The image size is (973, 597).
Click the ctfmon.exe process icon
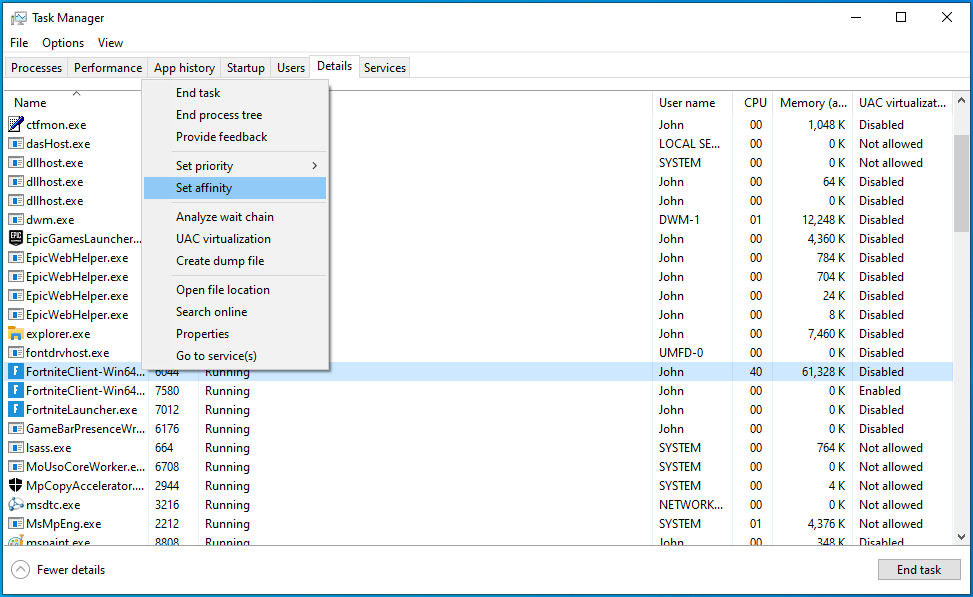(x=16, y=125)
